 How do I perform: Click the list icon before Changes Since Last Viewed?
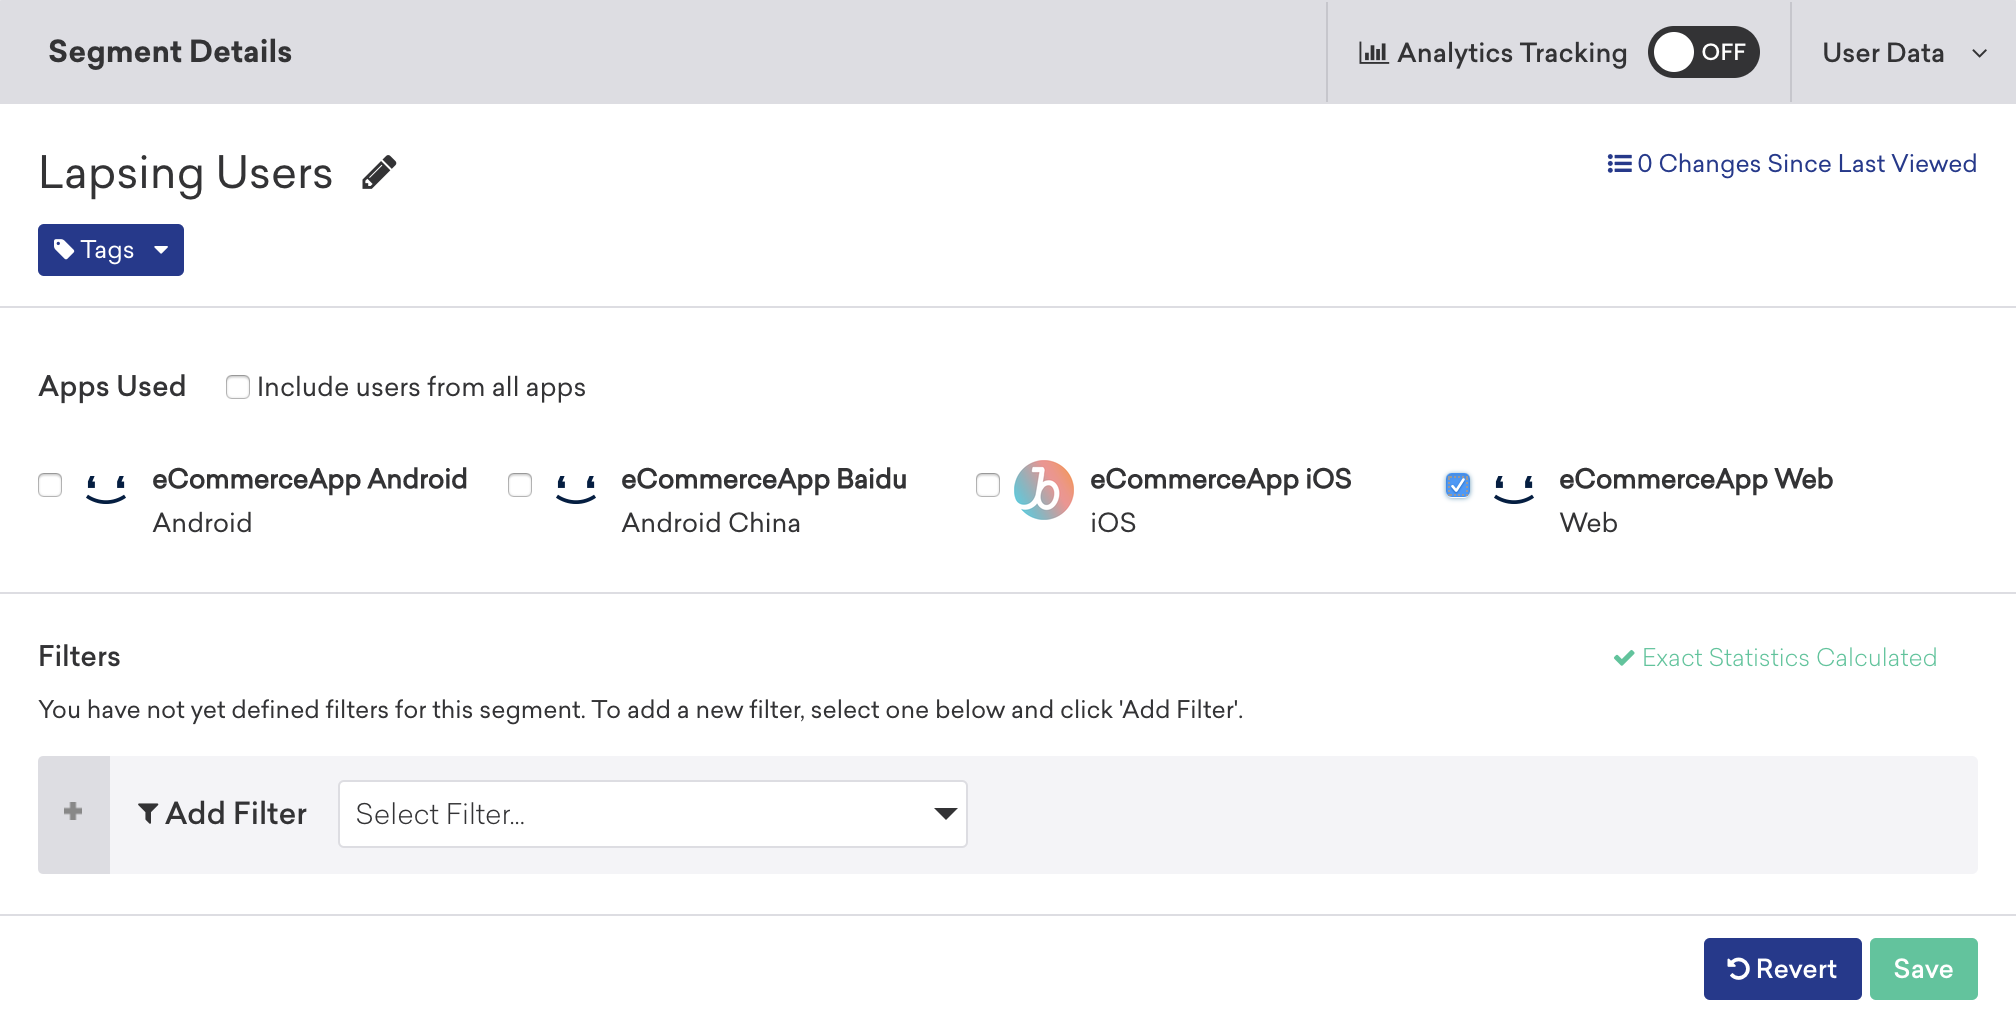coord(1619,163)
